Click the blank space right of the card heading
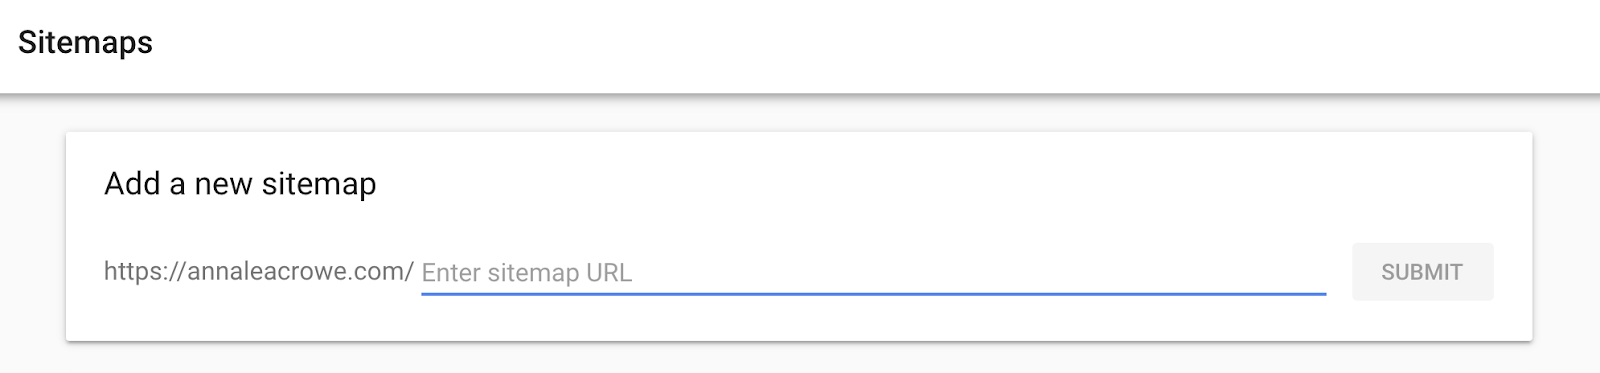The width and height of the screenshot is (1600, 373). (950, 184)
